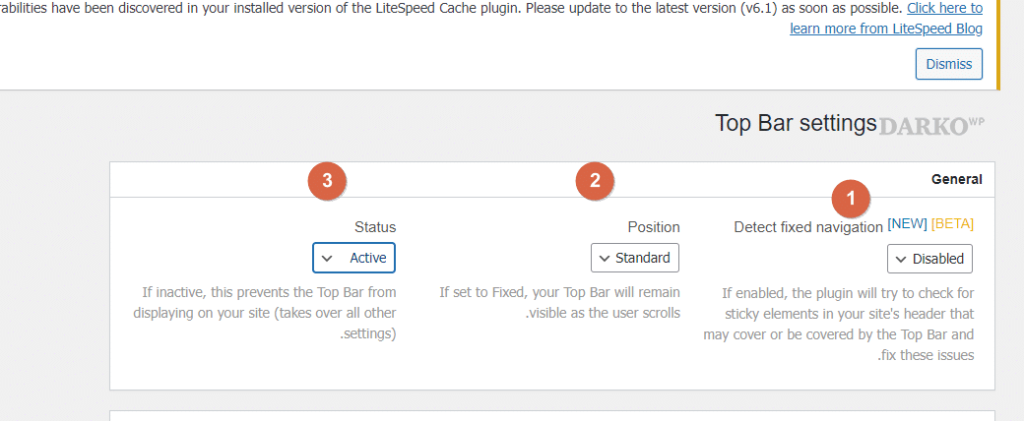Select the General section header
The width and height of the screenshot is (1024, 421).
[x=956, y=179]
